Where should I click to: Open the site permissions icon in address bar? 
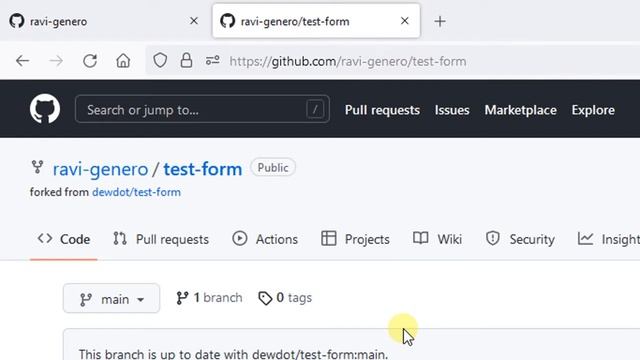point(212,61)
